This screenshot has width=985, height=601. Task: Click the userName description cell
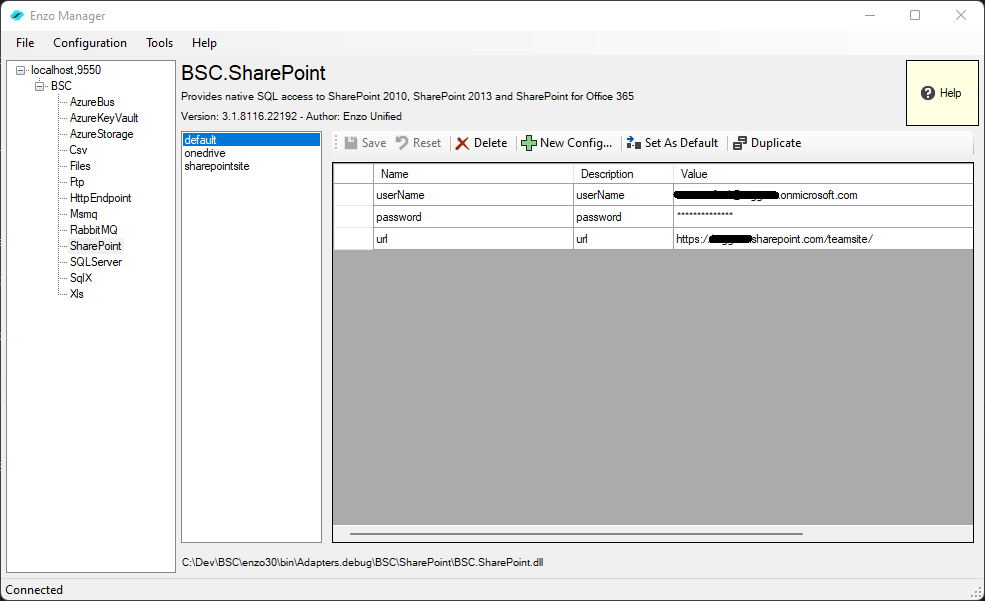(x=623, y=195)
